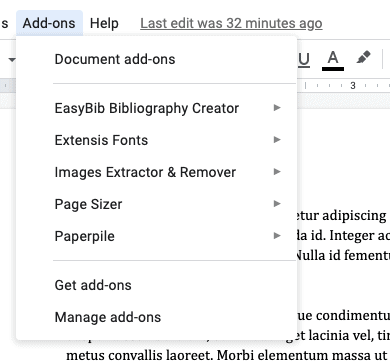This screenshot has width=390, height=364.
Task: Expand the Paperpile arrow
Action: pyautogui.click(x=277, y=236)
